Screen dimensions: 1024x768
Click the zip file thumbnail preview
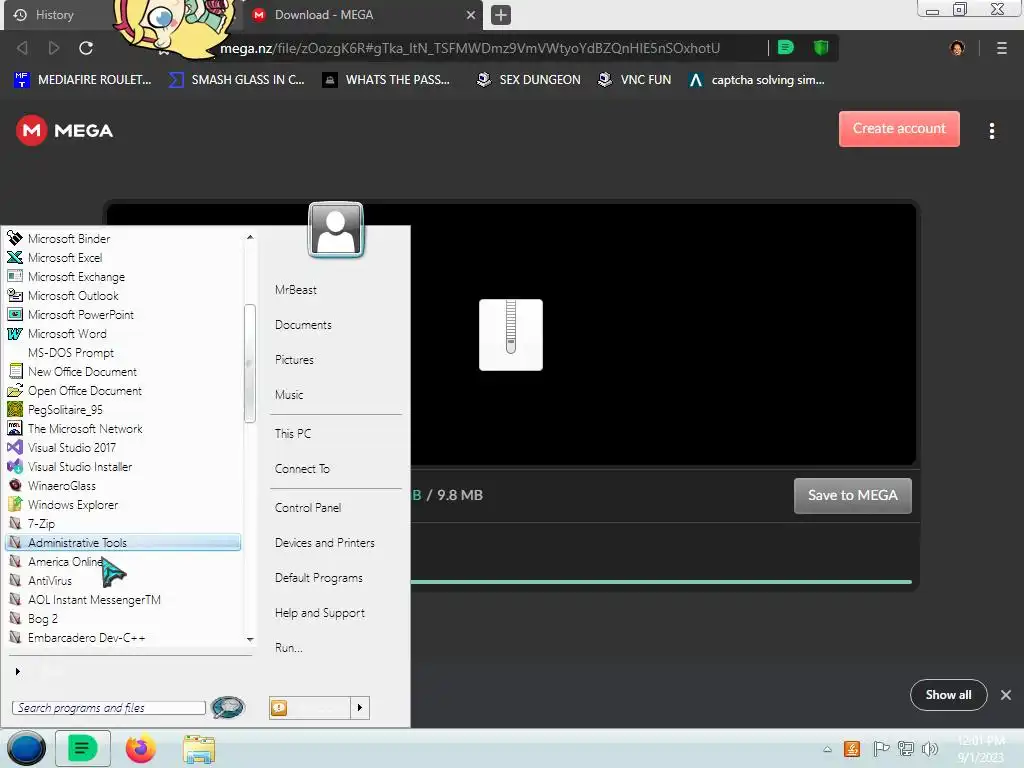(x=511, y=335)
